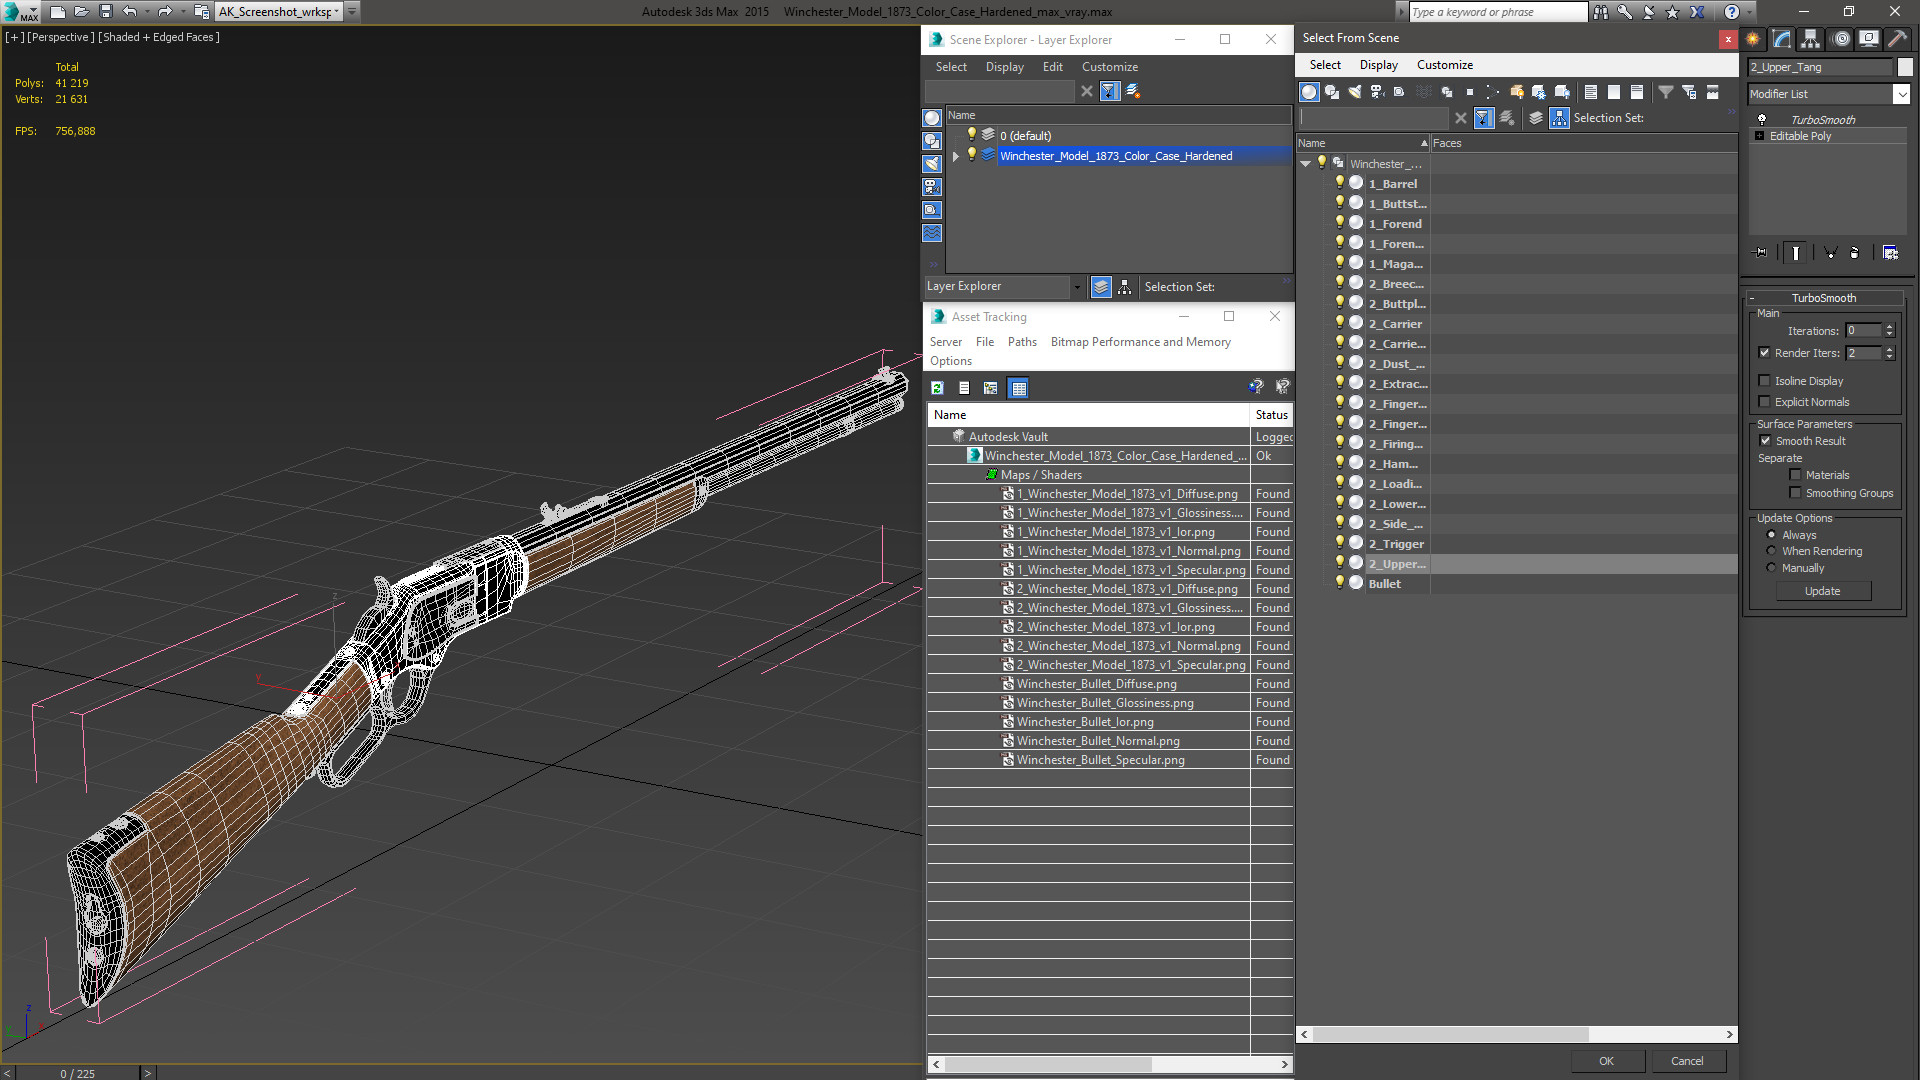Toggle Display Shapes filter in Select From Scene
The width and height of the screenshot is (1920, 1080).
point(1332,92)
